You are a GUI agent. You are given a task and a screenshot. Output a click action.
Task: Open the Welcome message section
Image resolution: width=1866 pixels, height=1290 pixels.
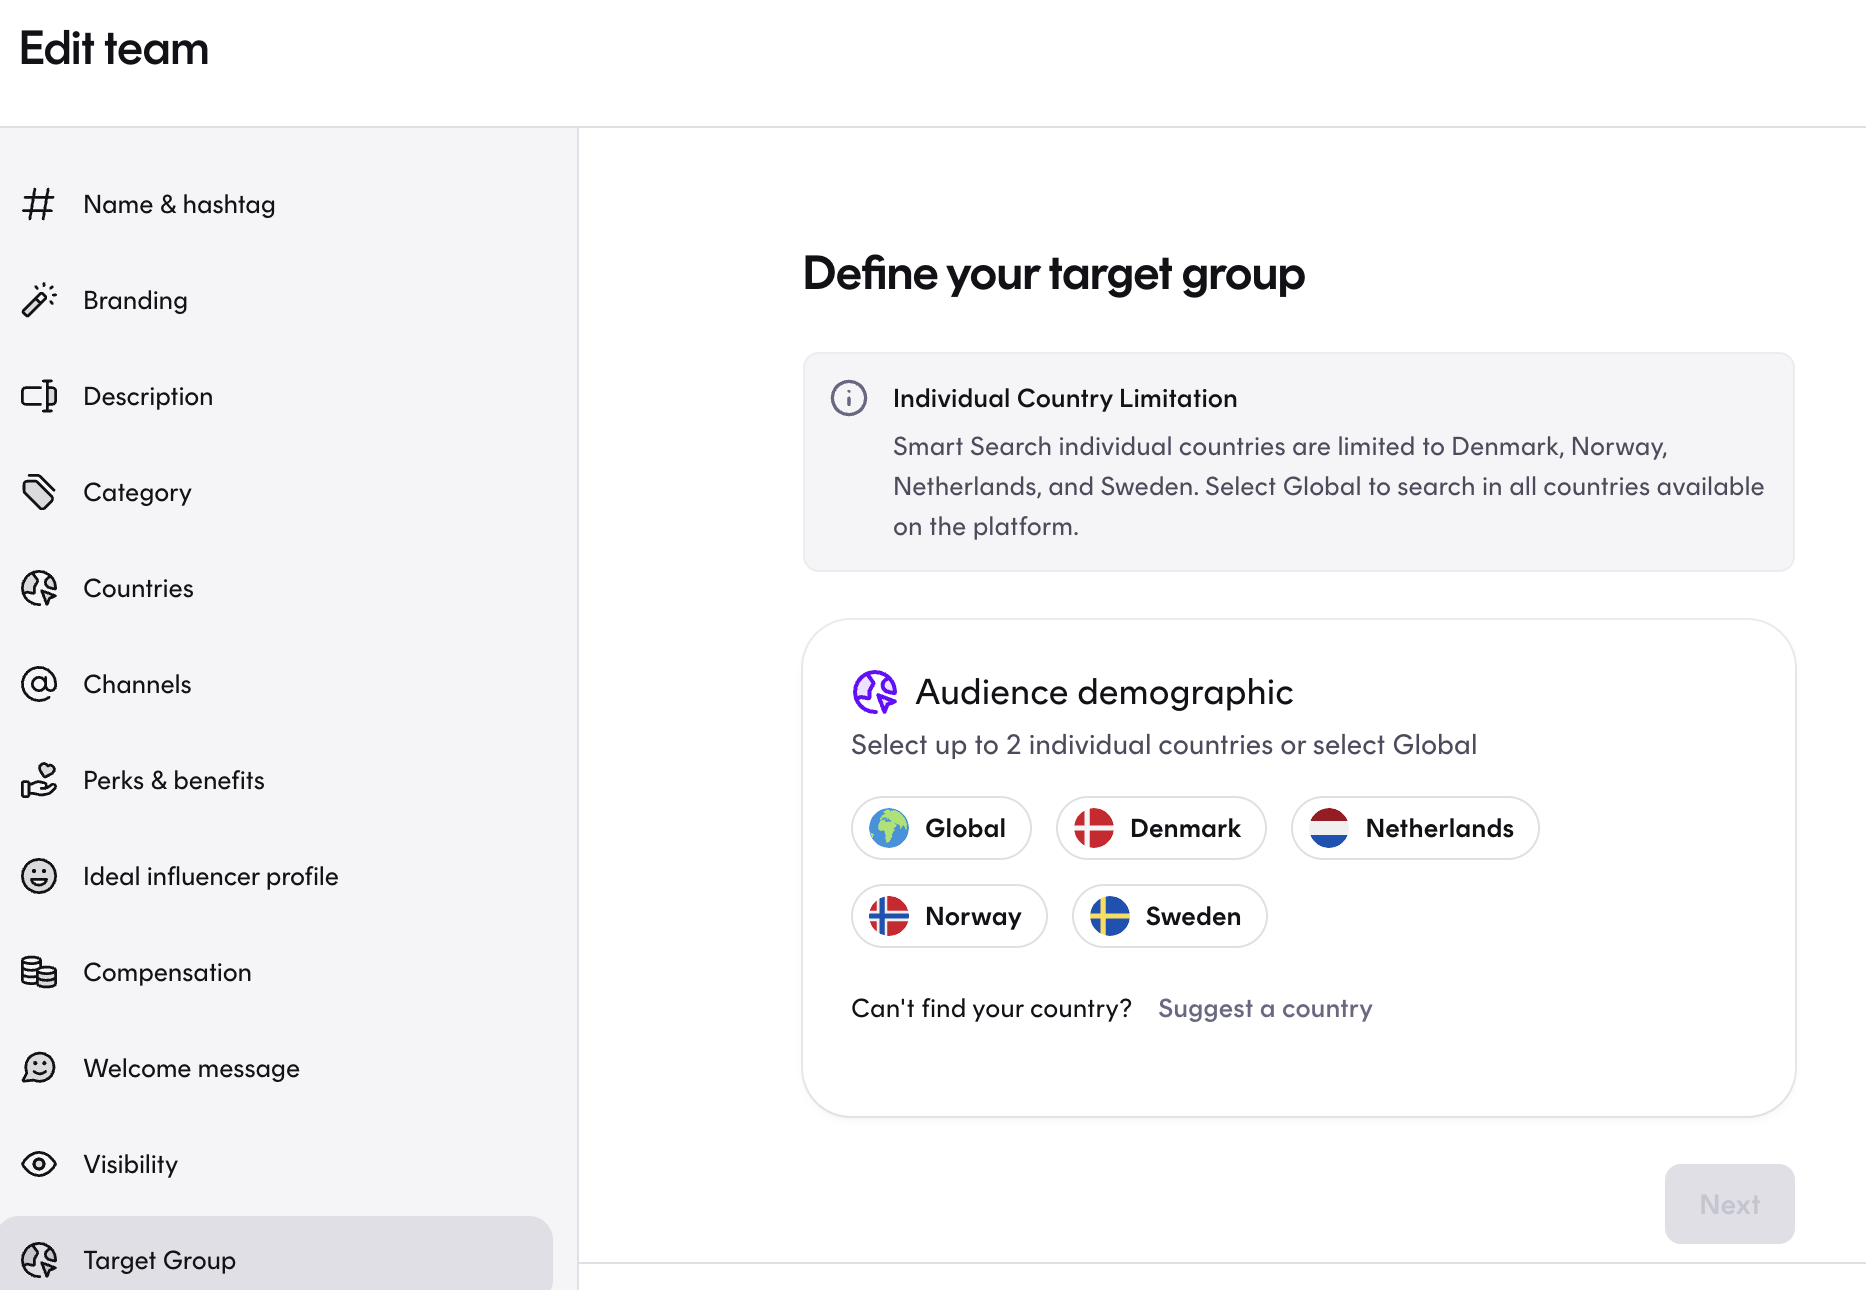click(191, 1068)
